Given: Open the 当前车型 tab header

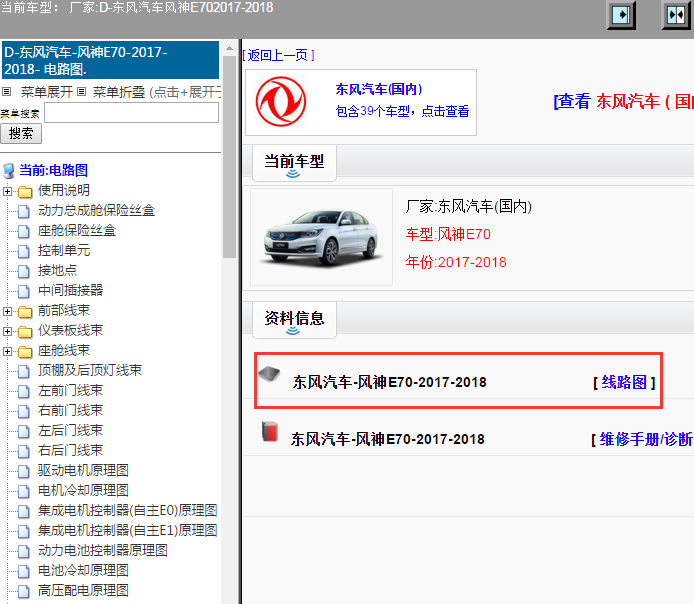Looking at the screenshot, I should (x=294, y=162).
